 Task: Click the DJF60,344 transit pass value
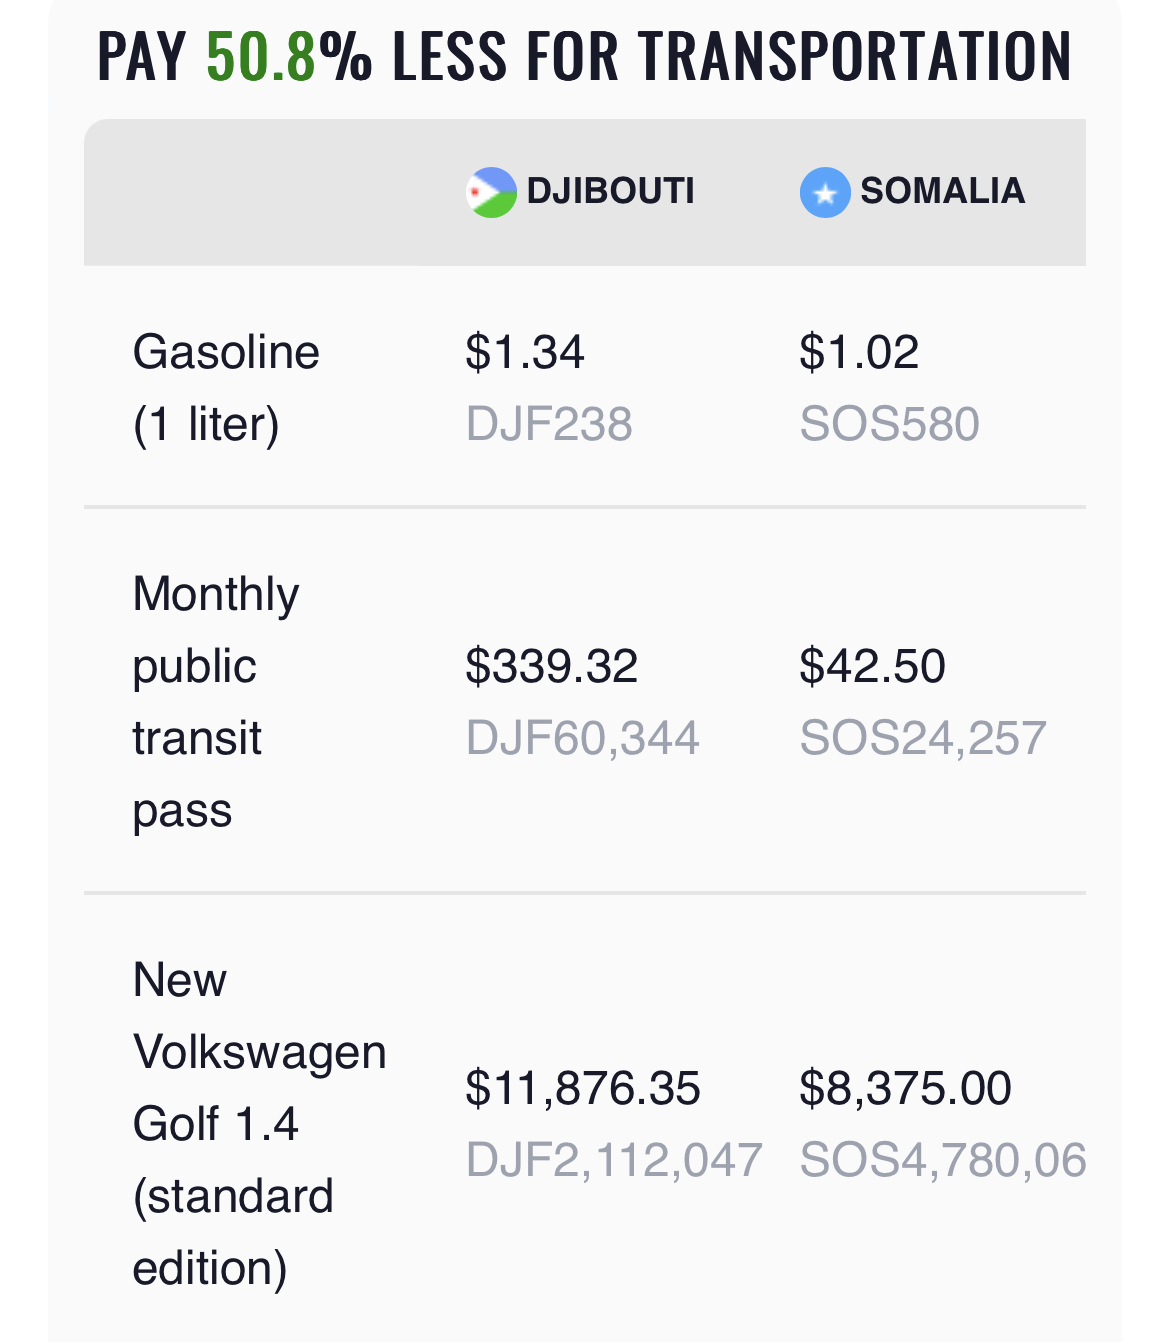[582, 738]
